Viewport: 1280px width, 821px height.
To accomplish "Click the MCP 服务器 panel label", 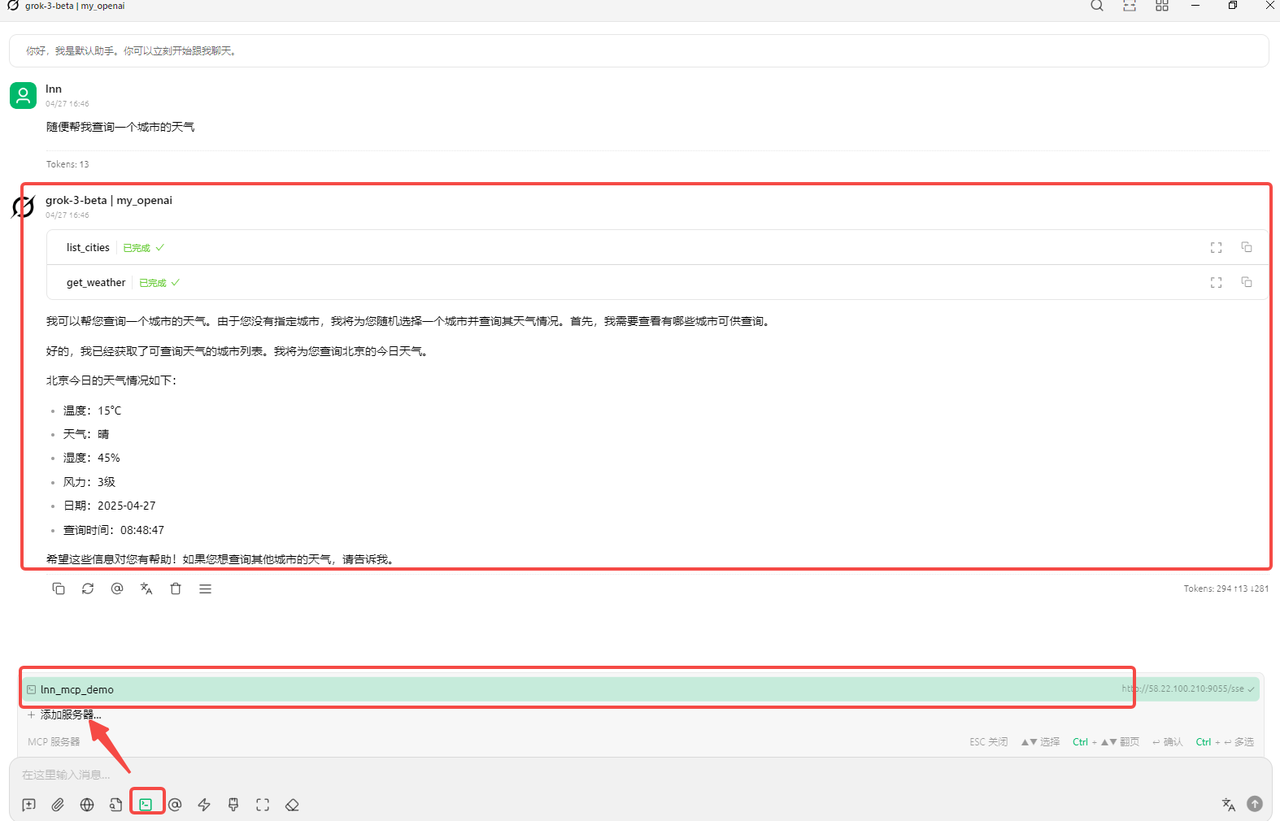I will pos(54,742).
